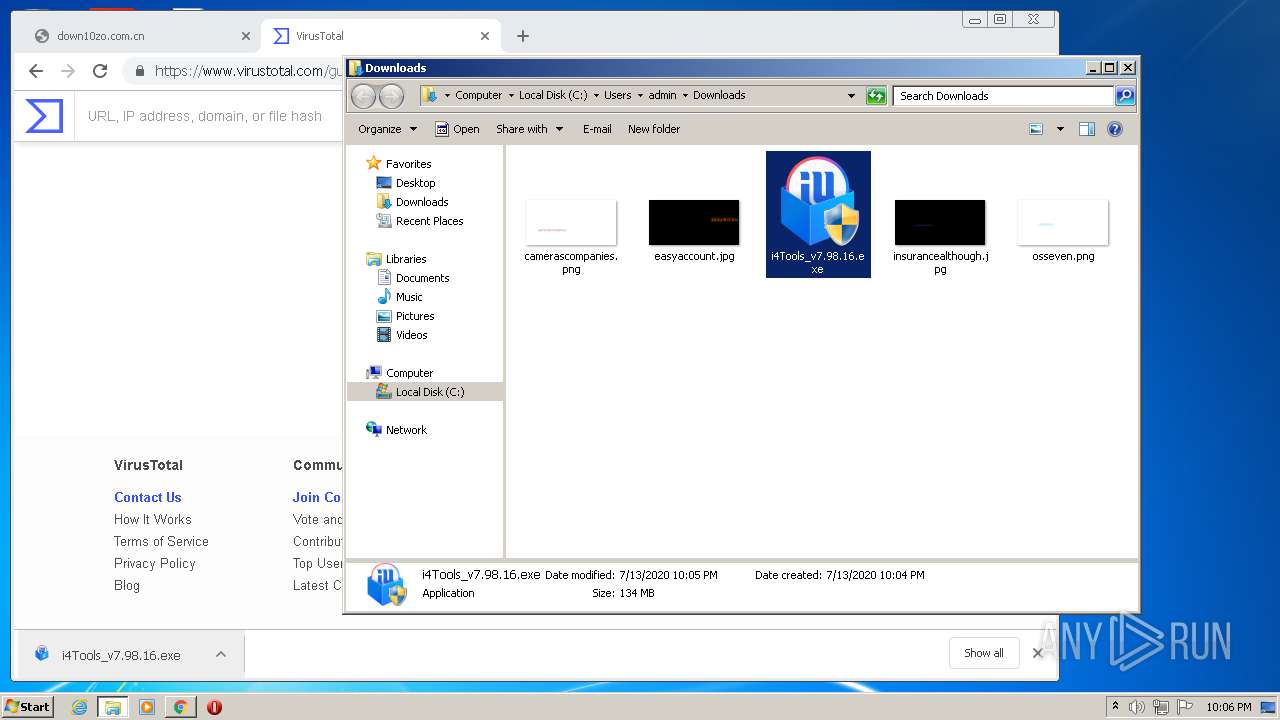Click the volume speaker tray icon
This screenshot has width=1280, height=720.
point(1137,707)
